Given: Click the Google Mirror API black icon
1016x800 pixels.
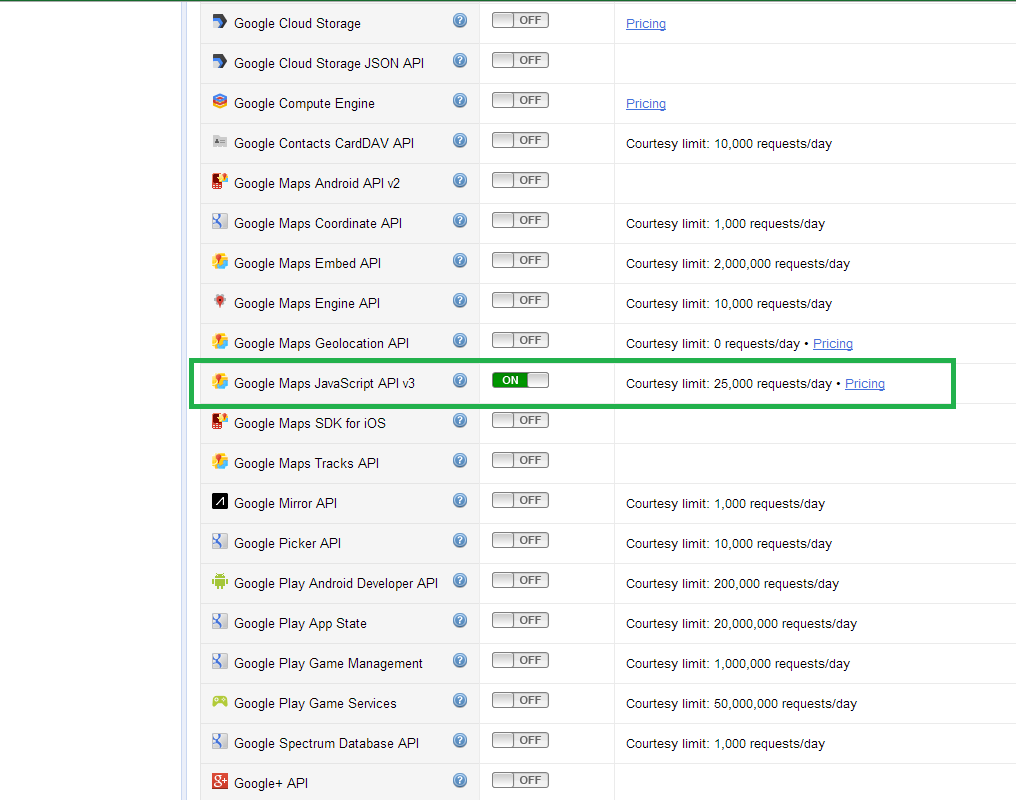Looking at the screenshot, I should click(220, 501).
